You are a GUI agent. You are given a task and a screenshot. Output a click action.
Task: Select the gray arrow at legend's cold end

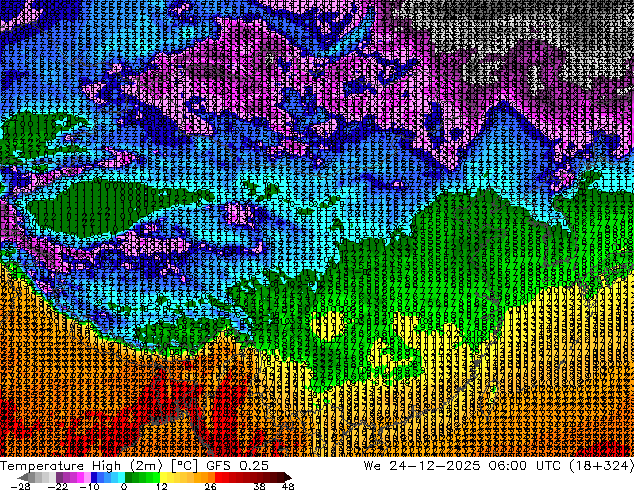coord(23,477)
